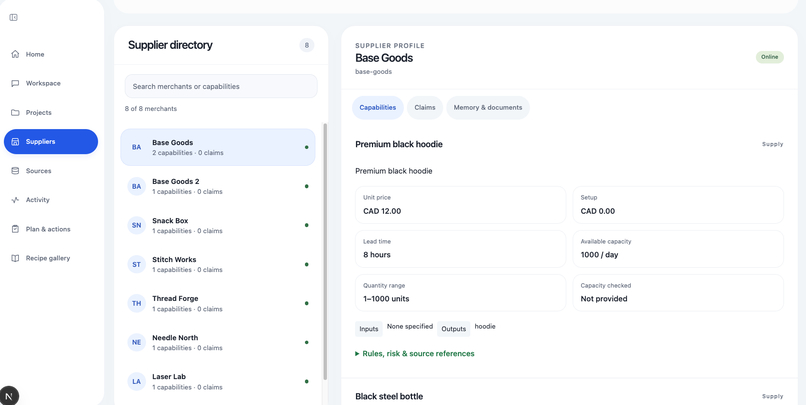Click the BA avatar for Base Goods 2

coord(136,186)
